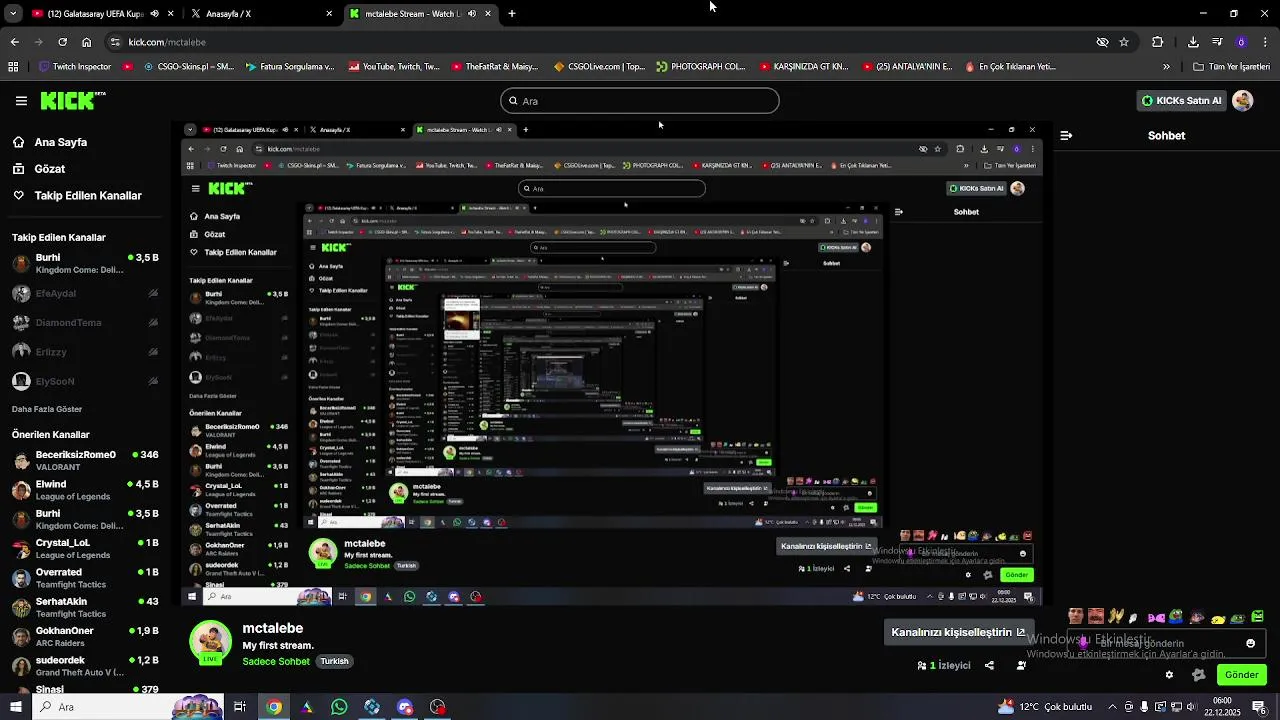Click Kanalınızı kişiselleştirin button
The width and height of the screenshot is (1280, 720).
(x=959, y=632)
